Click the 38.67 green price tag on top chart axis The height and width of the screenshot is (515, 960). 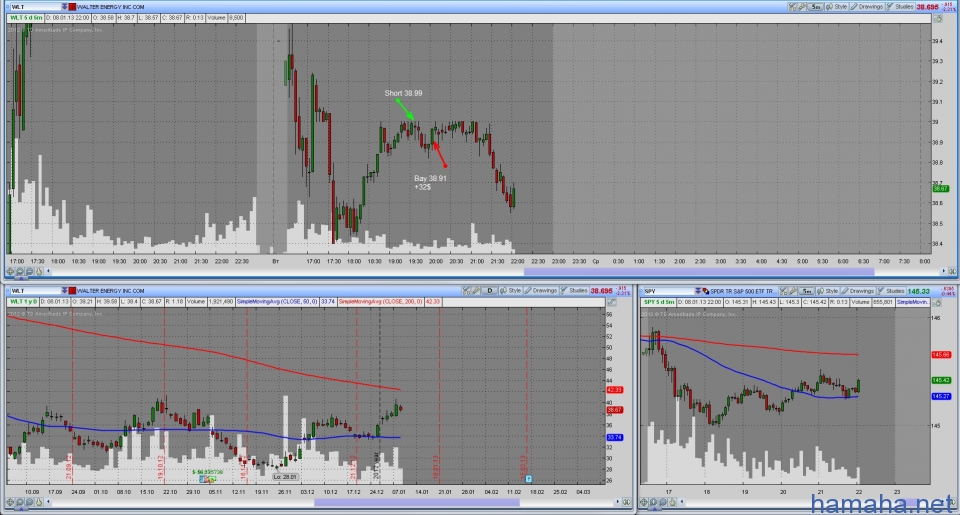pyautogui.click(x=940, y=189)
